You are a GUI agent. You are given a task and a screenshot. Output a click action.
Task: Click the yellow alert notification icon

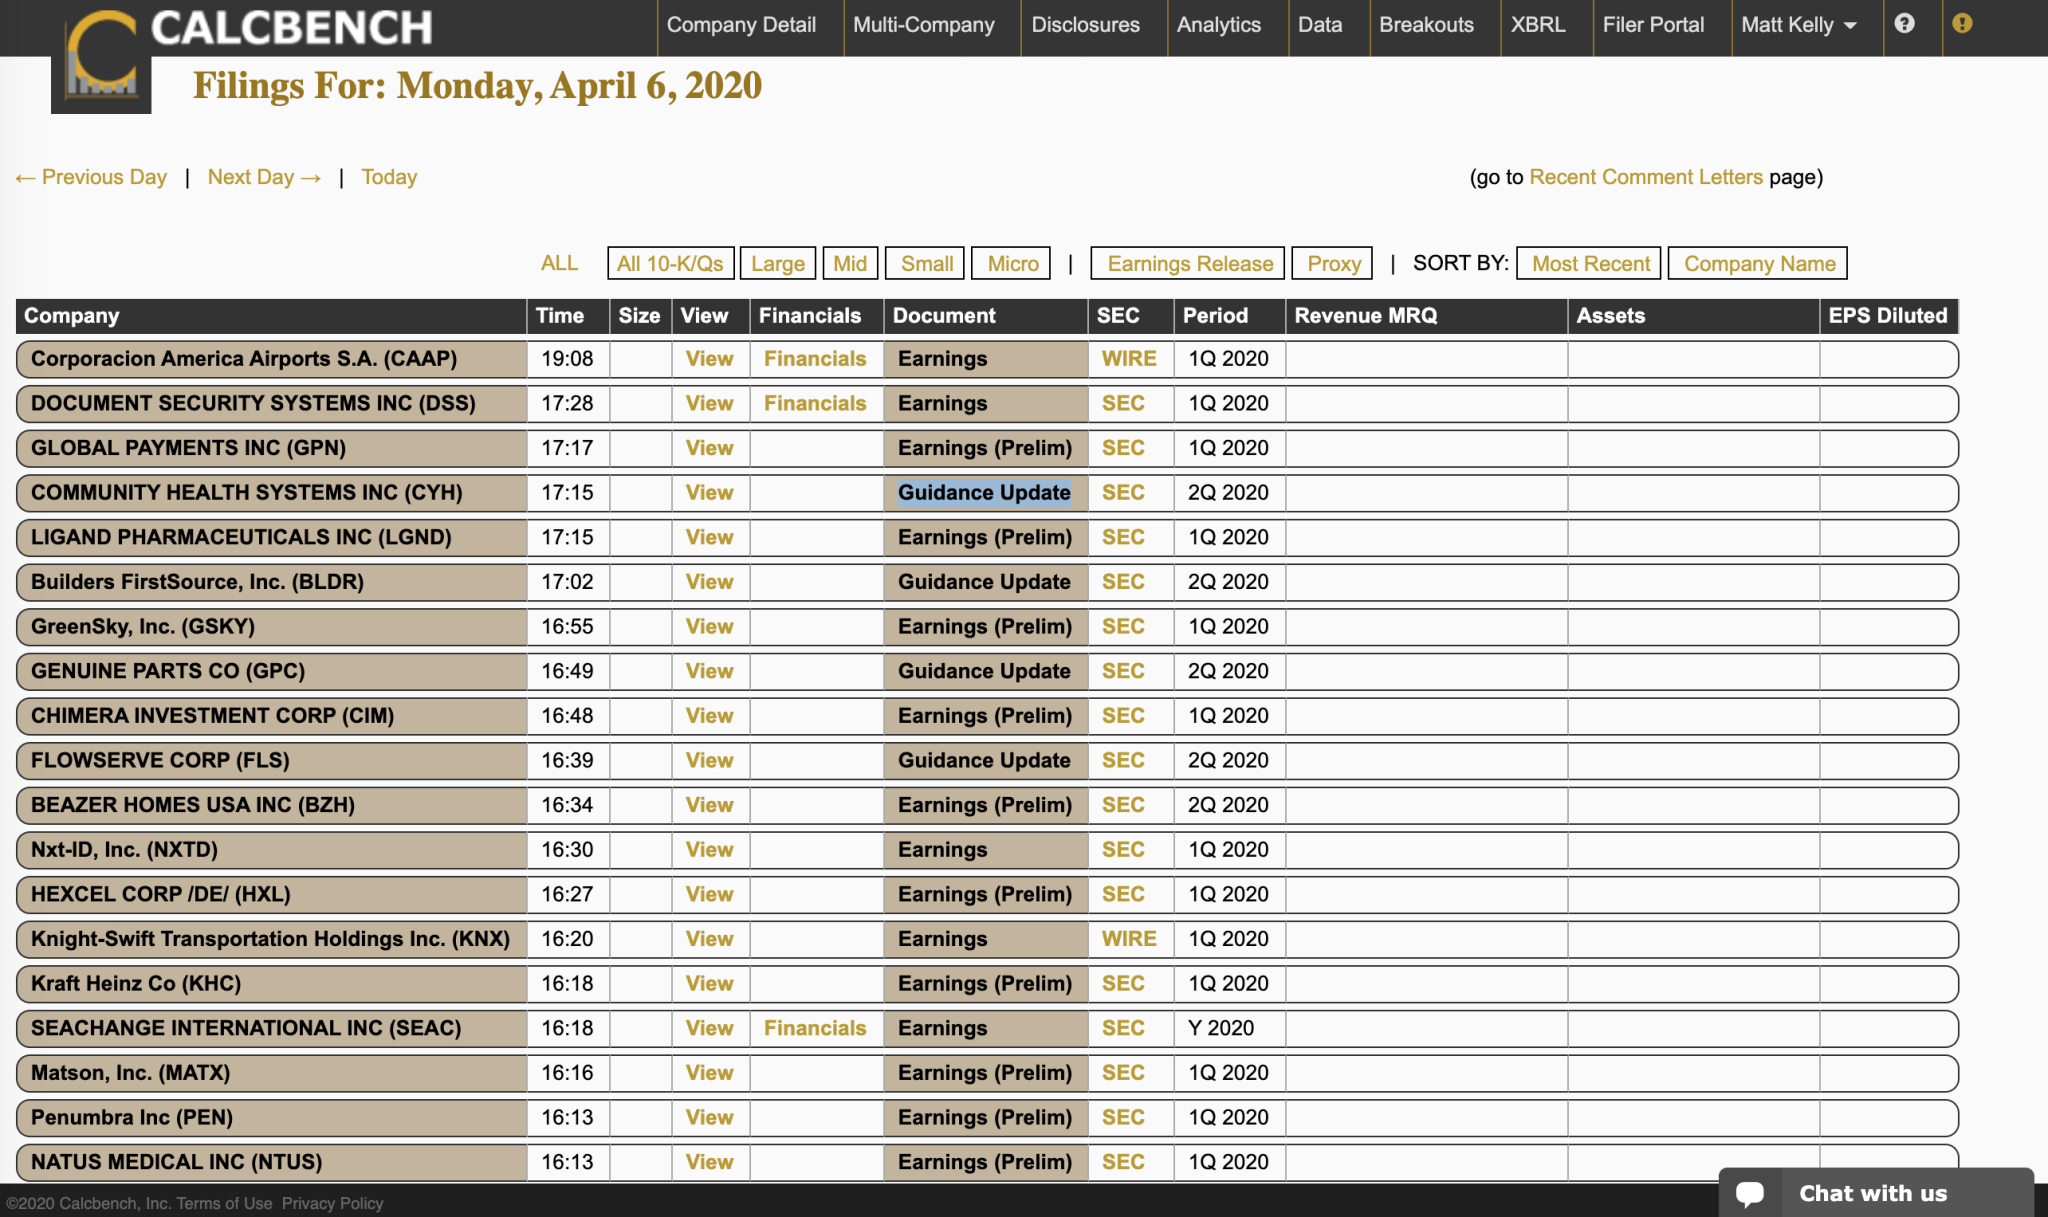[x=1962, y=24]
